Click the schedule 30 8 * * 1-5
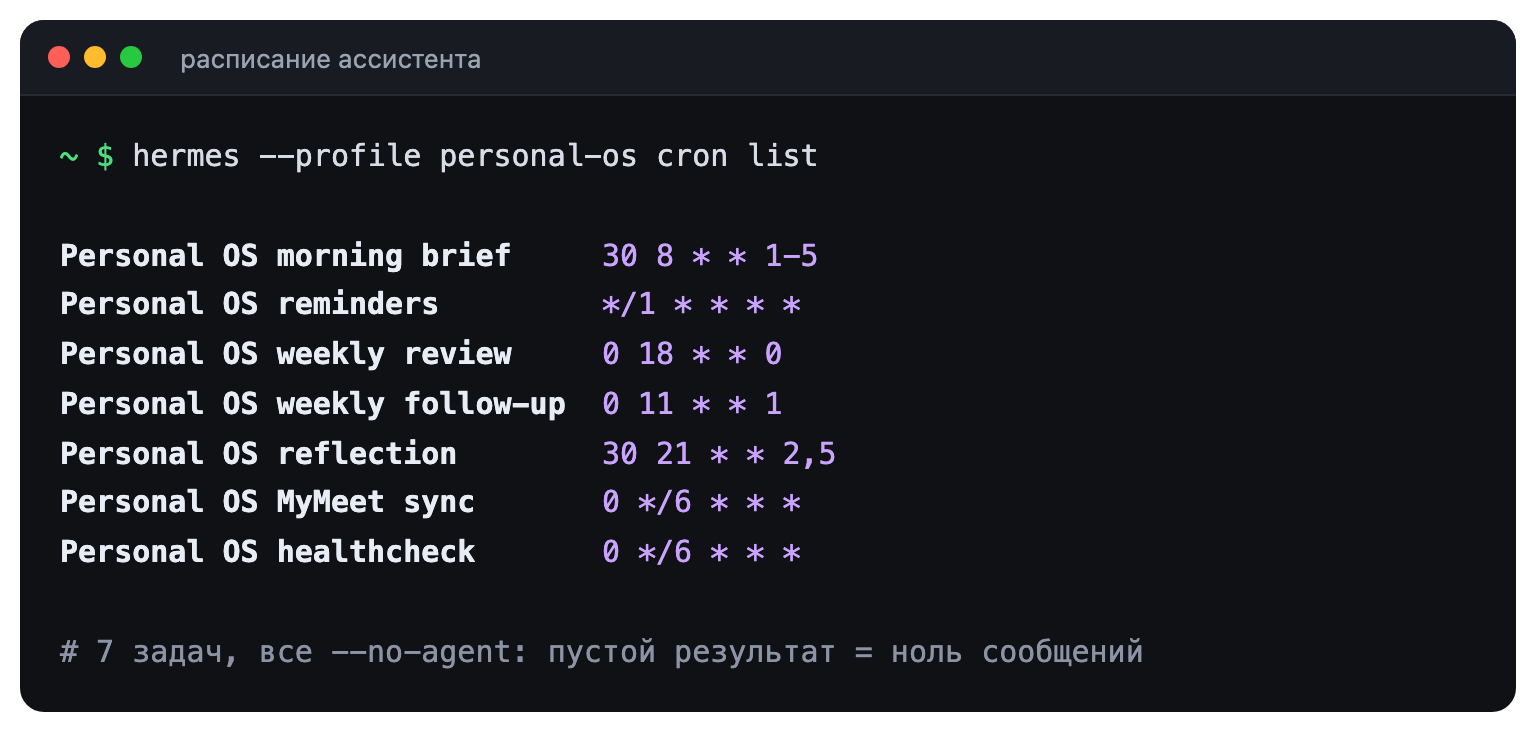 pyautogui.click(x=710, y=256)
